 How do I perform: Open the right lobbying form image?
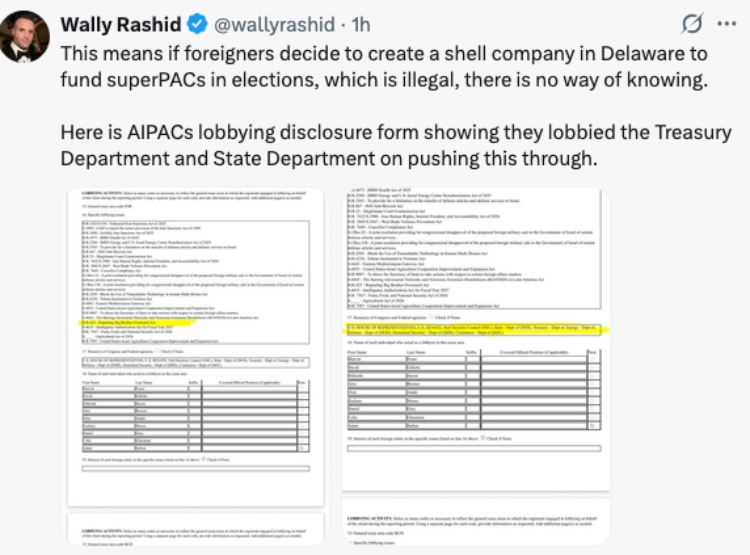476,366
